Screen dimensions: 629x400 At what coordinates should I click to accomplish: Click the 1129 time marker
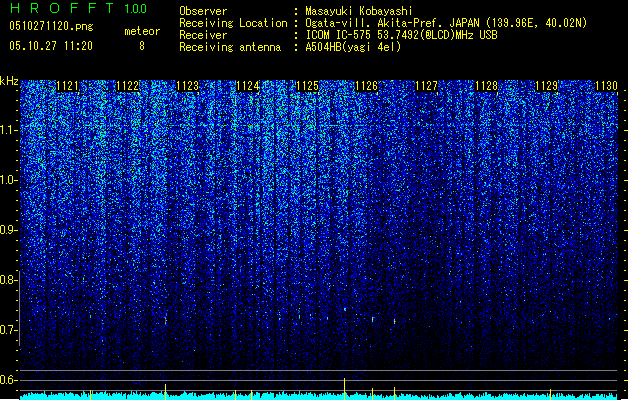tap(546, 86)
